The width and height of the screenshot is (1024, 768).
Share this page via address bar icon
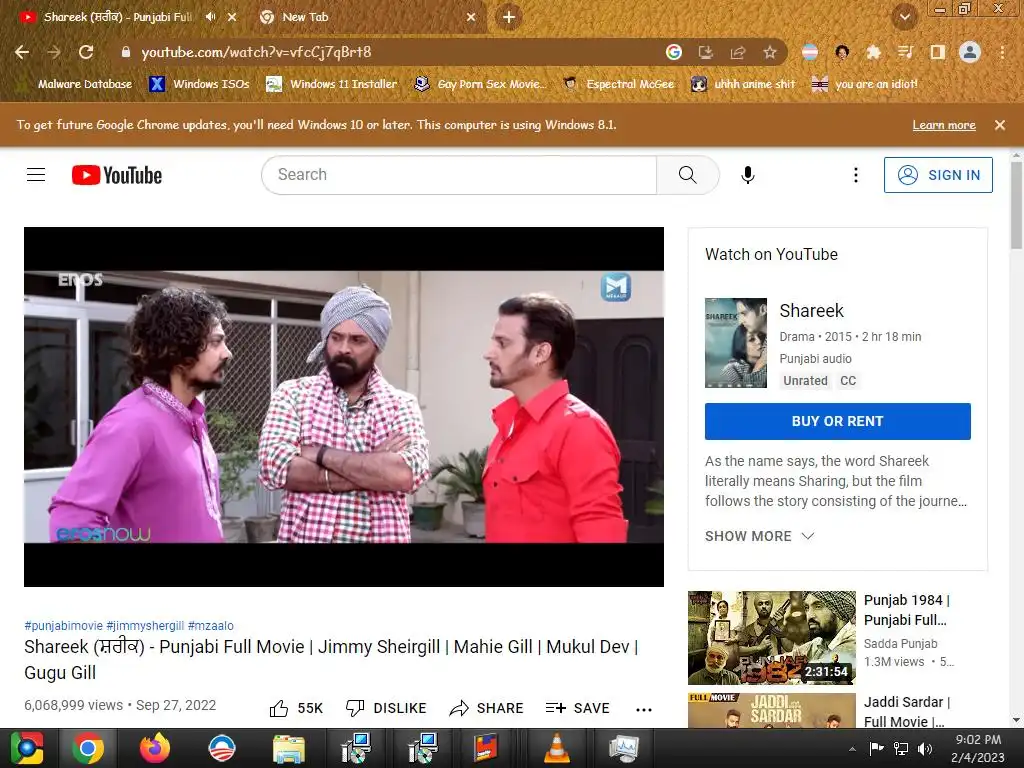(x=738, y=52)
